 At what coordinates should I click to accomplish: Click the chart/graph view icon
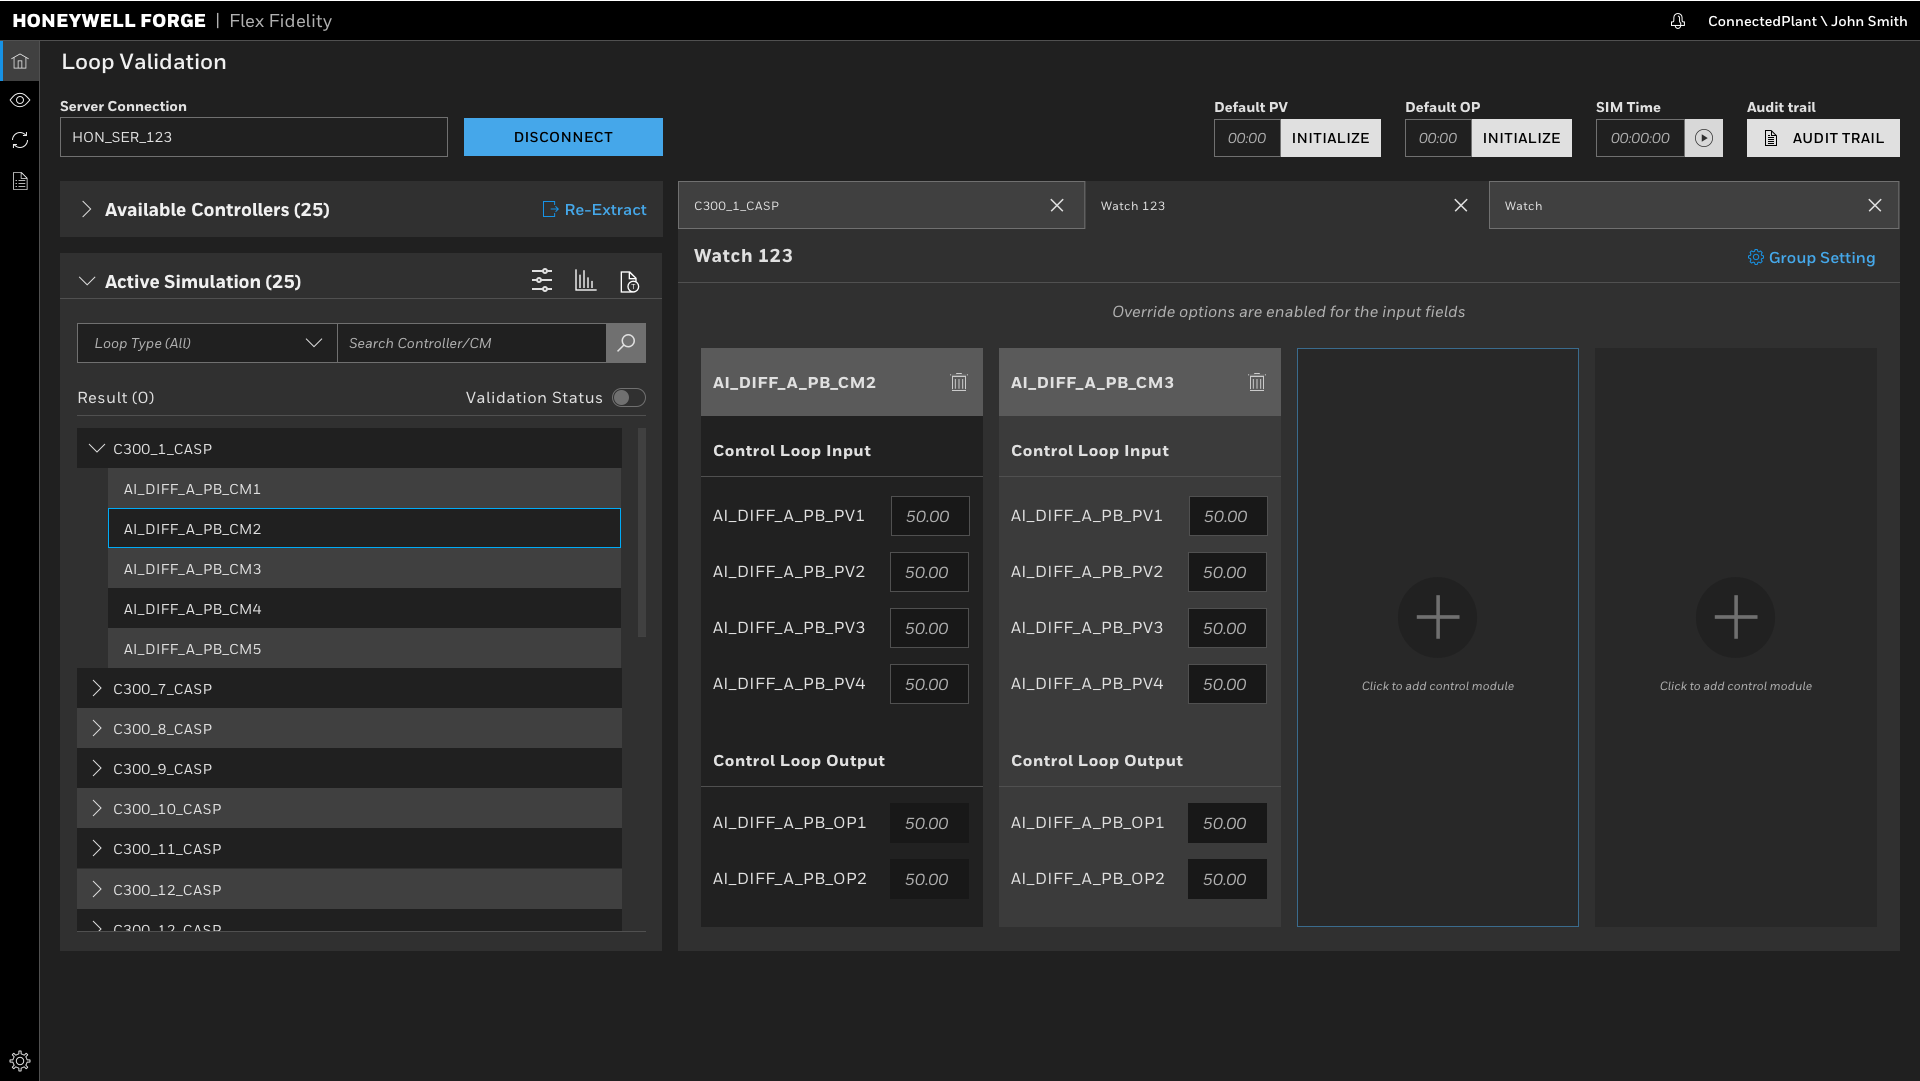[x=585, y=281]
